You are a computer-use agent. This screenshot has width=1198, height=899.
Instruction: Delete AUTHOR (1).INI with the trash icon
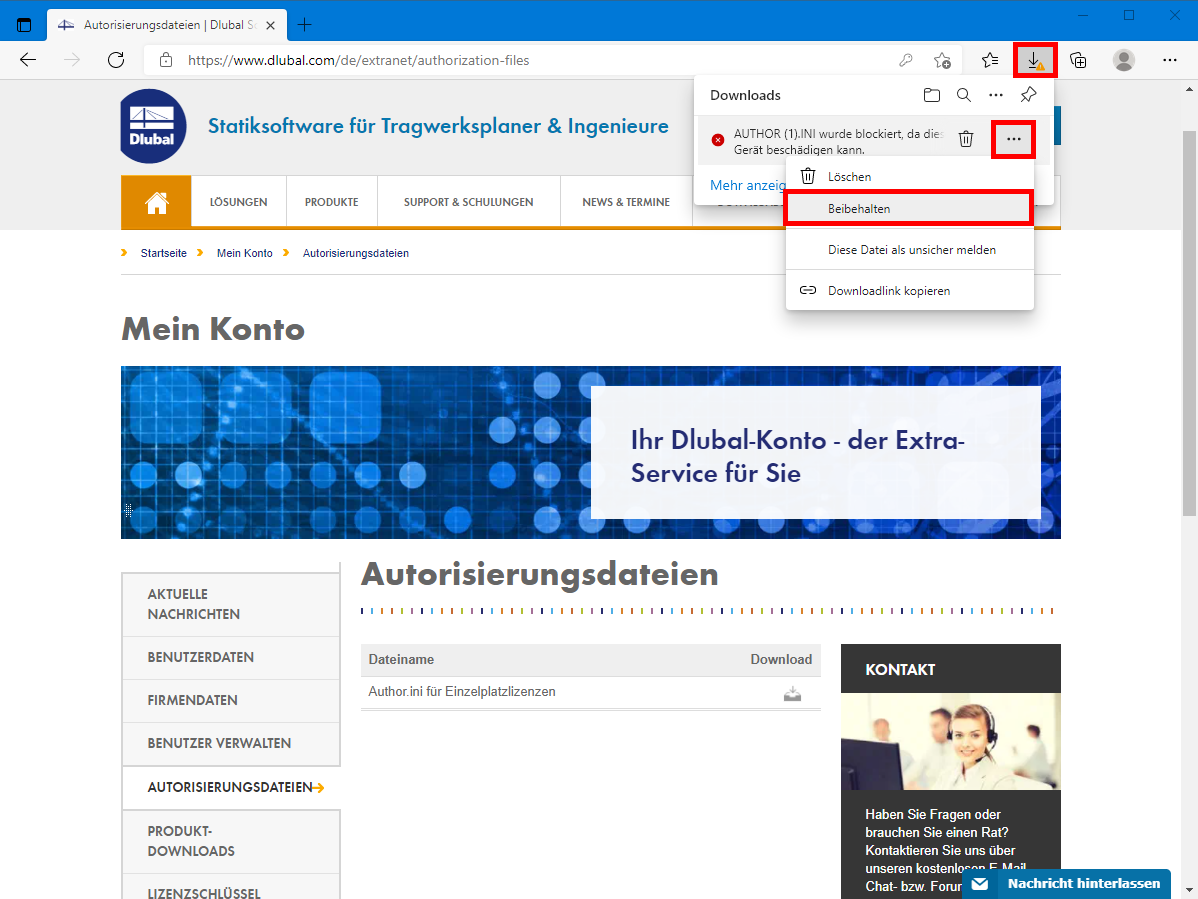[966, 139]
